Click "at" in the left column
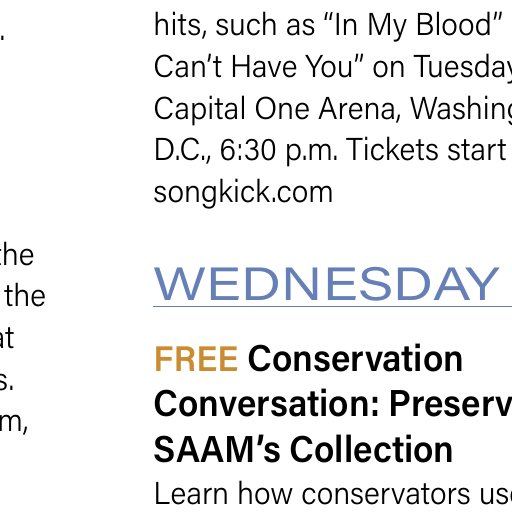This screenshot has width=512, height=512. [7, 338]
